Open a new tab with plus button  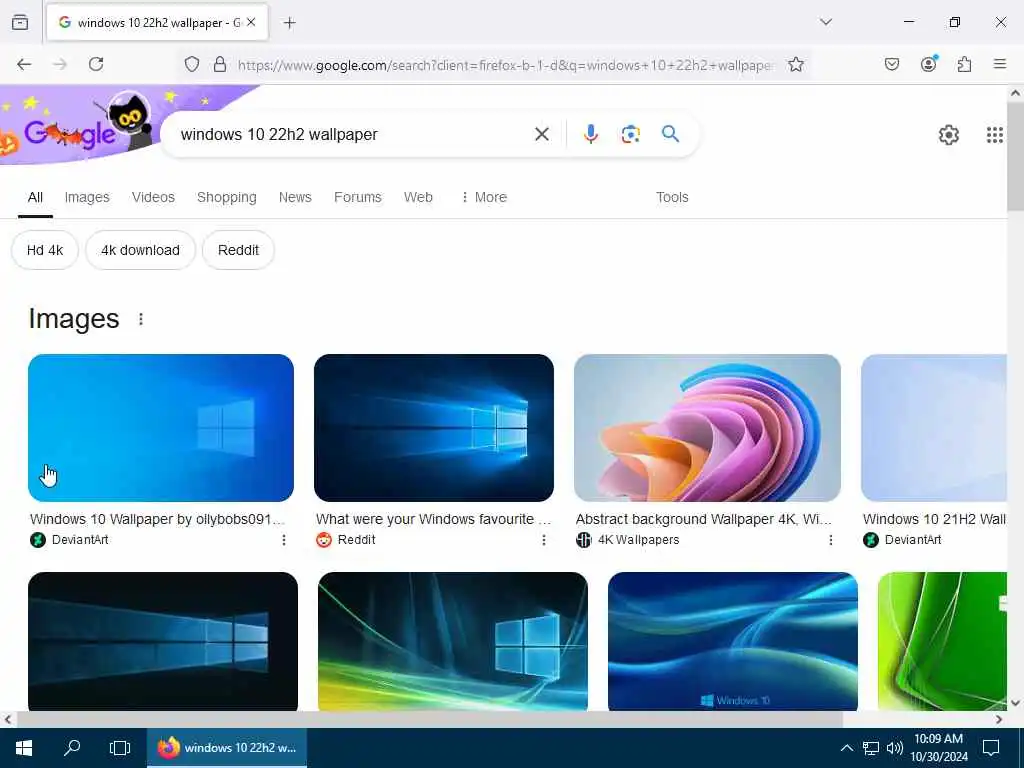(x=289, y=23)
